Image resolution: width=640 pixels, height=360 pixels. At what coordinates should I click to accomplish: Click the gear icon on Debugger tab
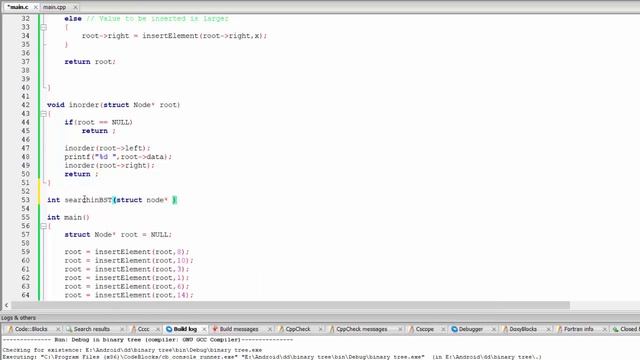tap(454, 329)
